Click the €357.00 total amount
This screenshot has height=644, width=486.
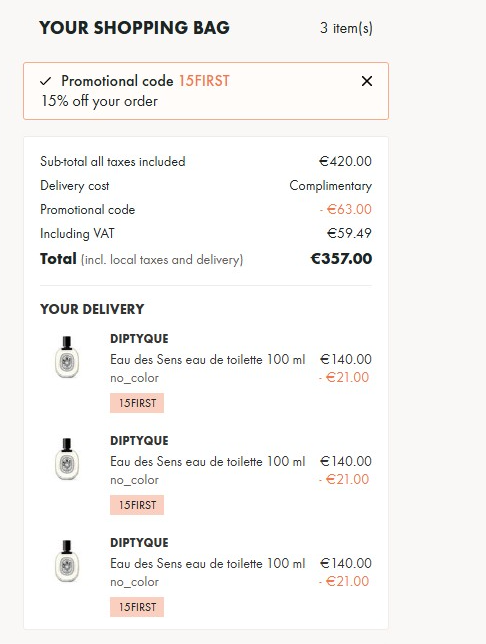click(341, 259)
